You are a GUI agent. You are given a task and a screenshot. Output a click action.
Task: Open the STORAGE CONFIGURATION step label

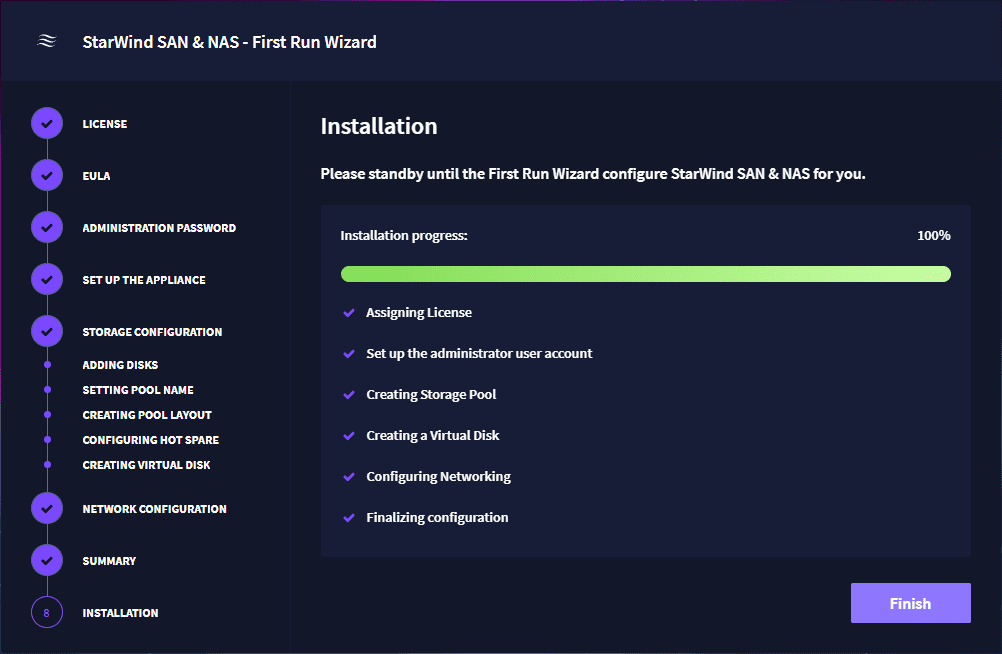click(x=152, y=332)
